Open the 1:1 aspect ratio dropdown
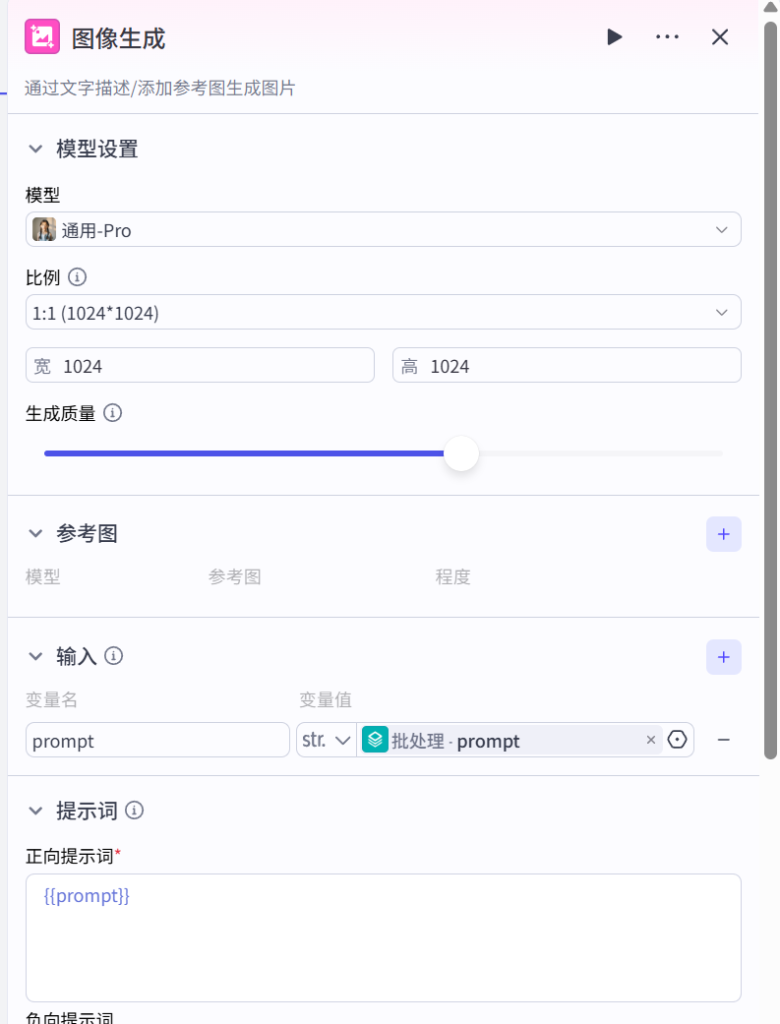This screenshot has width=780, height=1024. click(x=383, y=313)
